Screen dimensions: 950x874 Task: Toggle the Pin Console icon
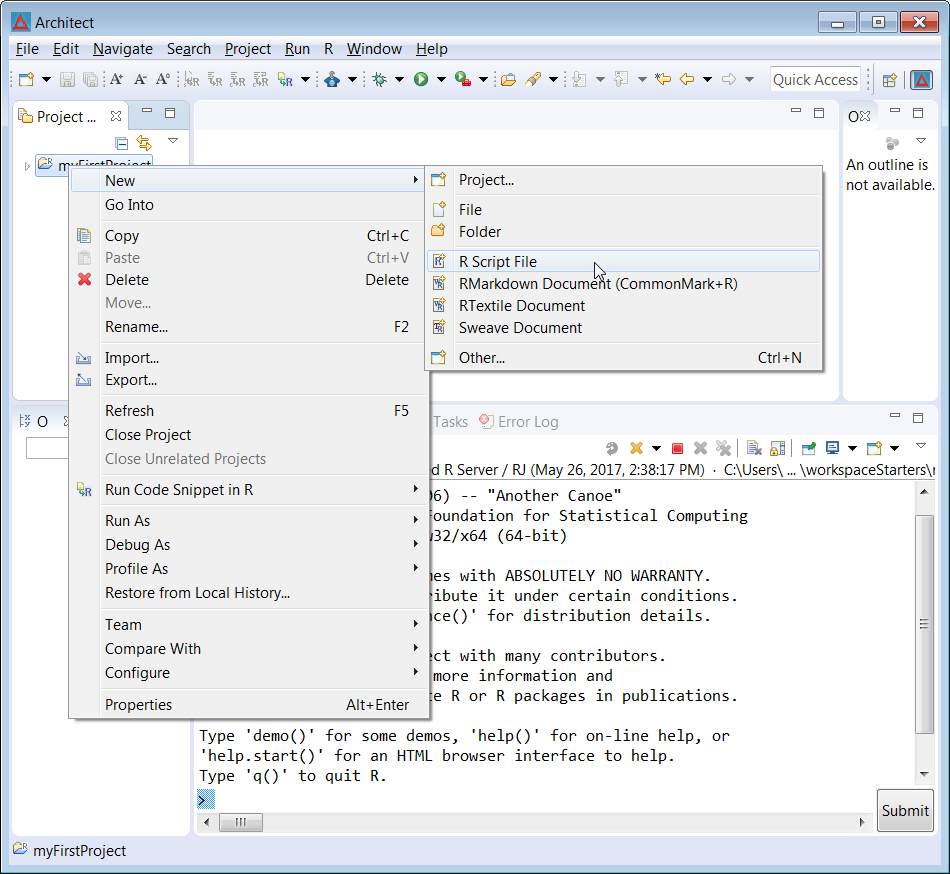[809, 448]
